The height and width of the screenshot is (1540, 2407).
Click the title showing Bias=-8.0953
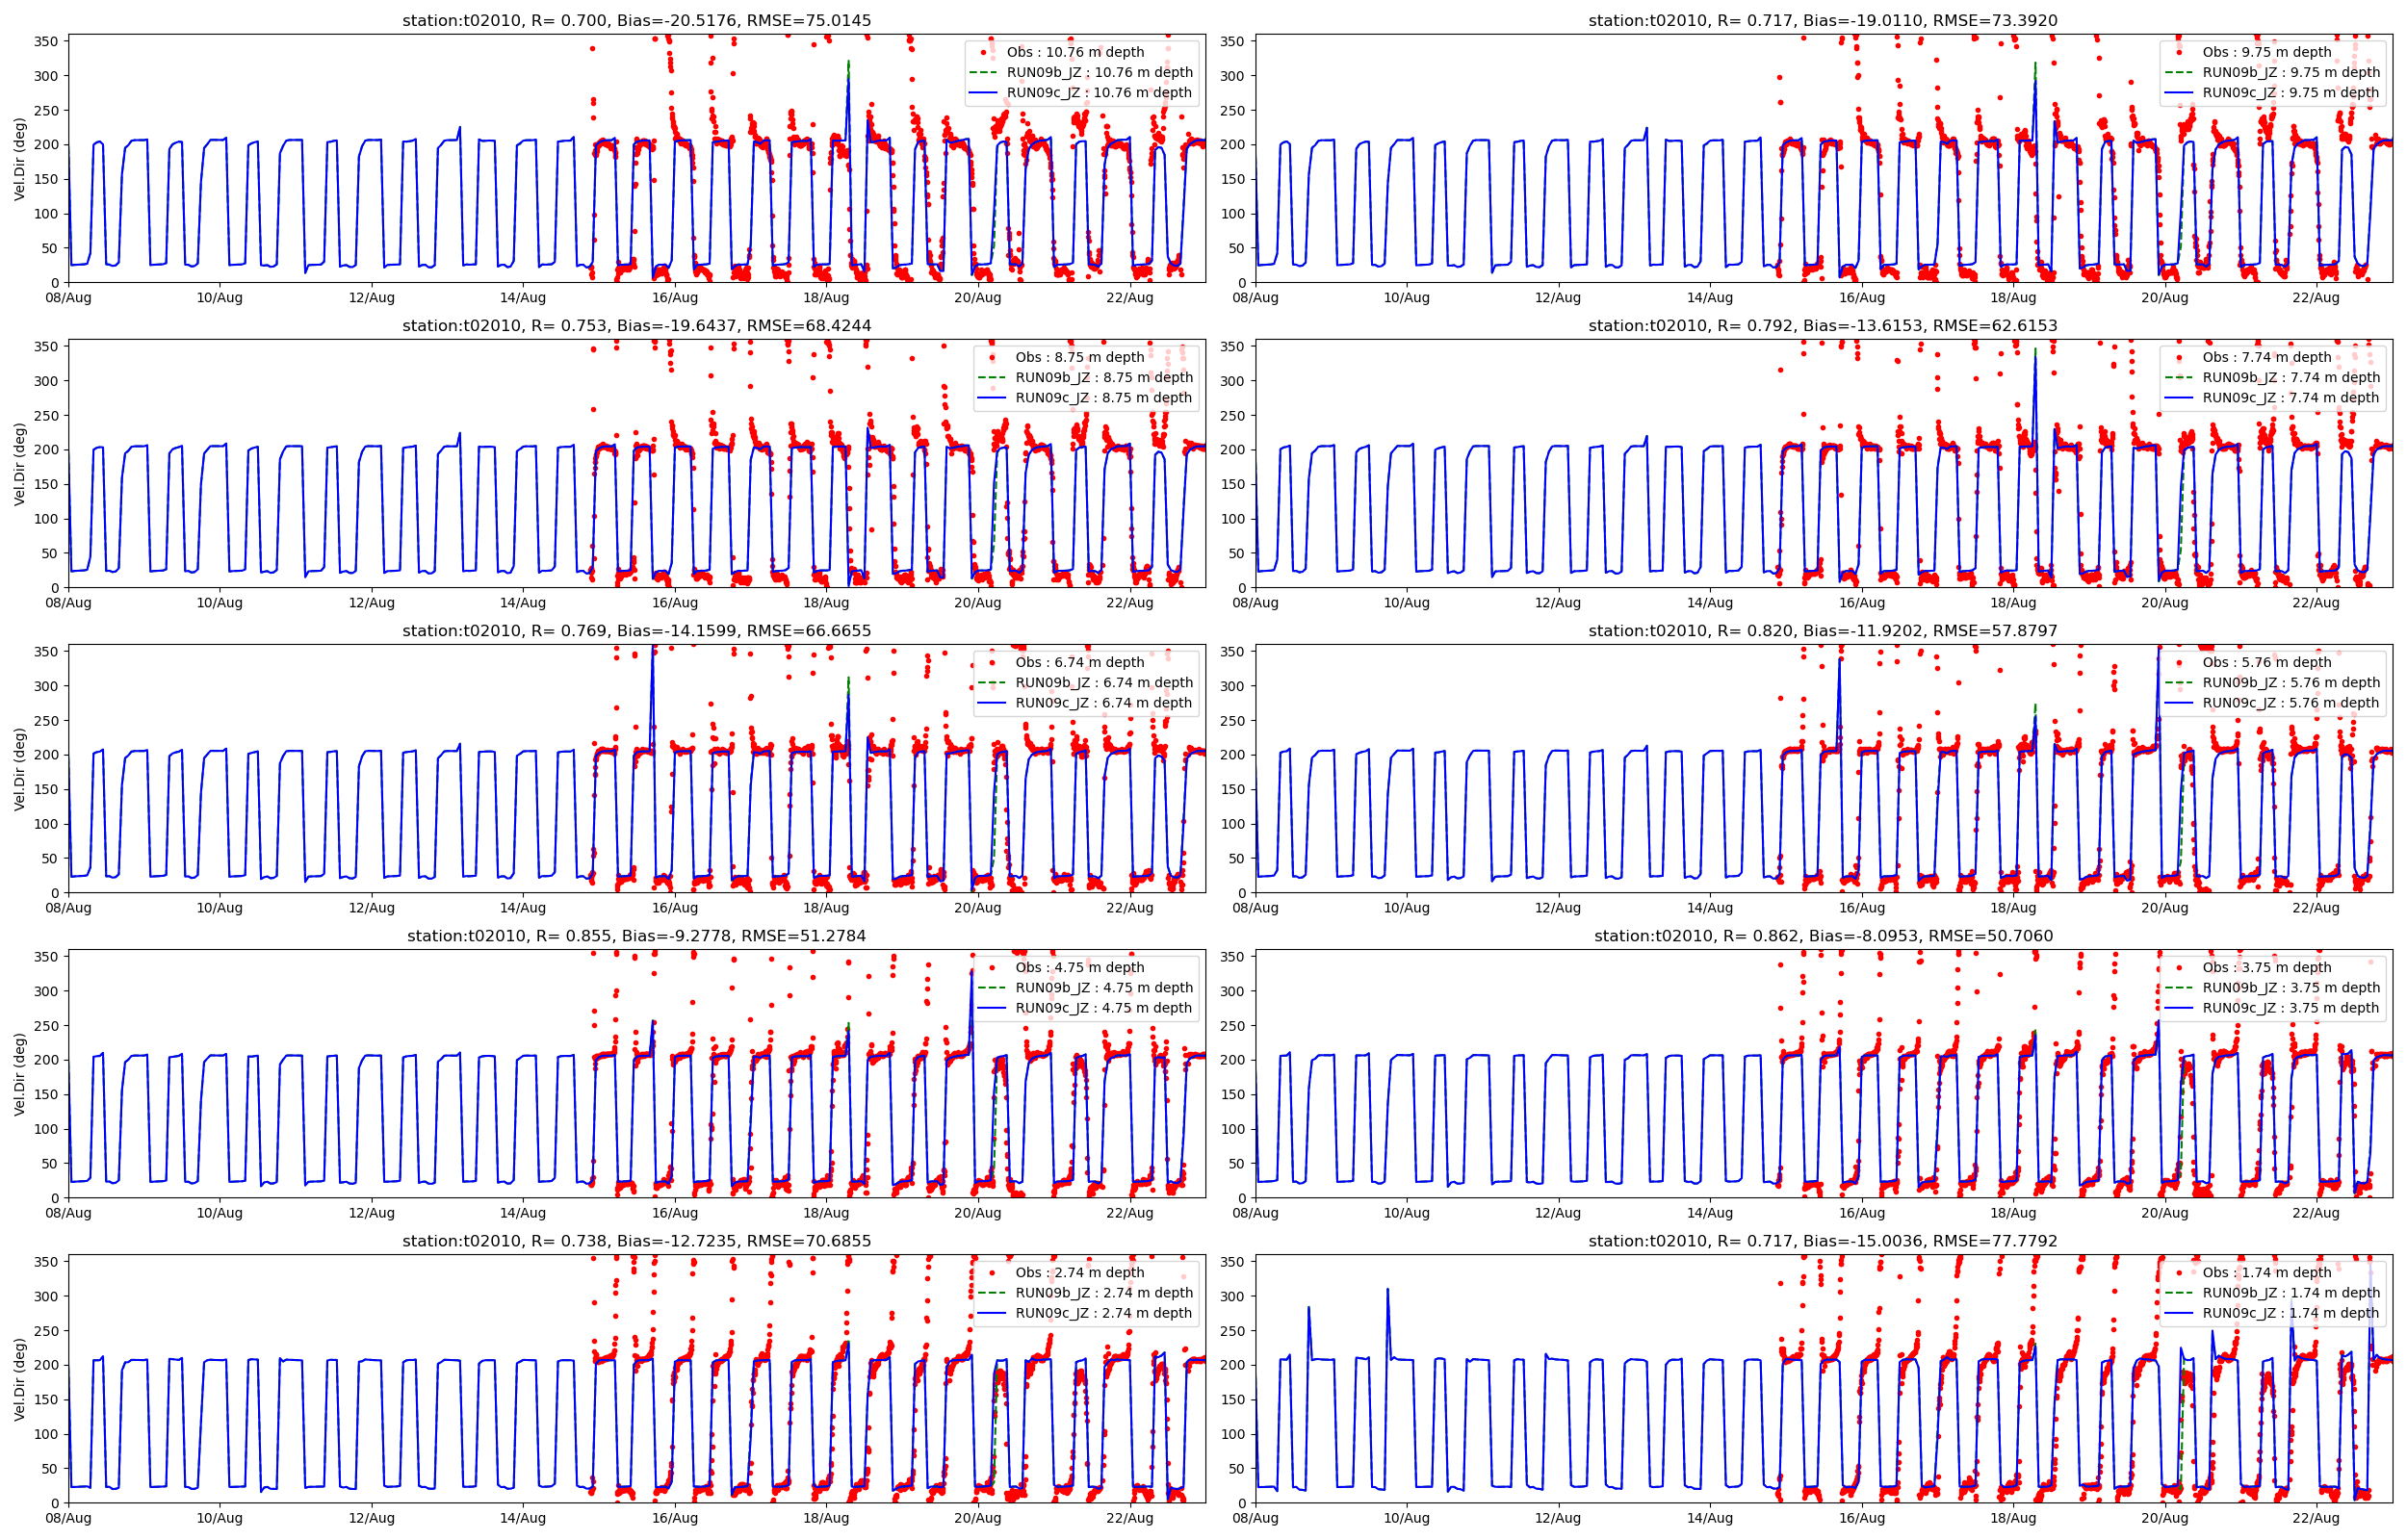click(1822, 936)
